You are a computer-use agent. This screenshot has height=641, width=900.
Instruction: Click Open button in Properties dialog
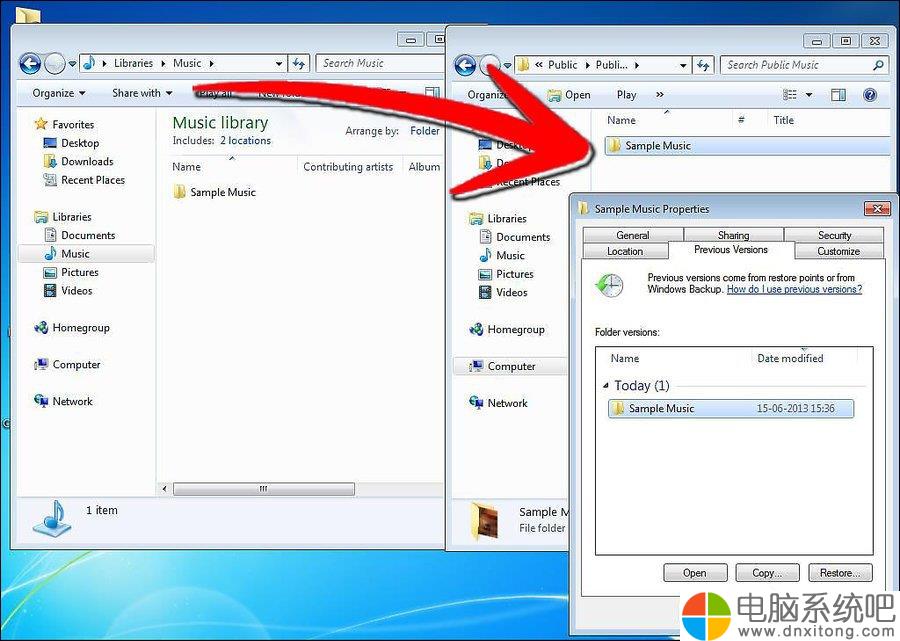click(x=695, y=573)
